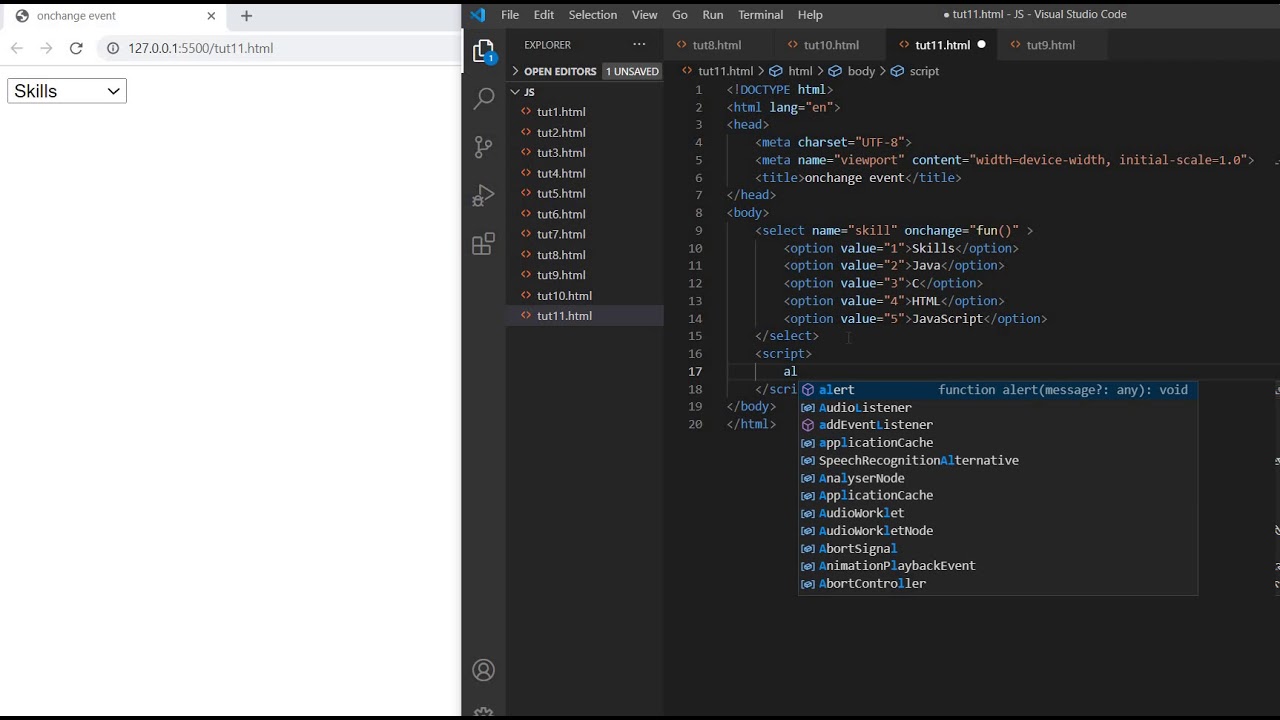Switch to the tut10.html editor tab
The image size is (1280, 720).
pyautogui.click(x=831, y=45)
